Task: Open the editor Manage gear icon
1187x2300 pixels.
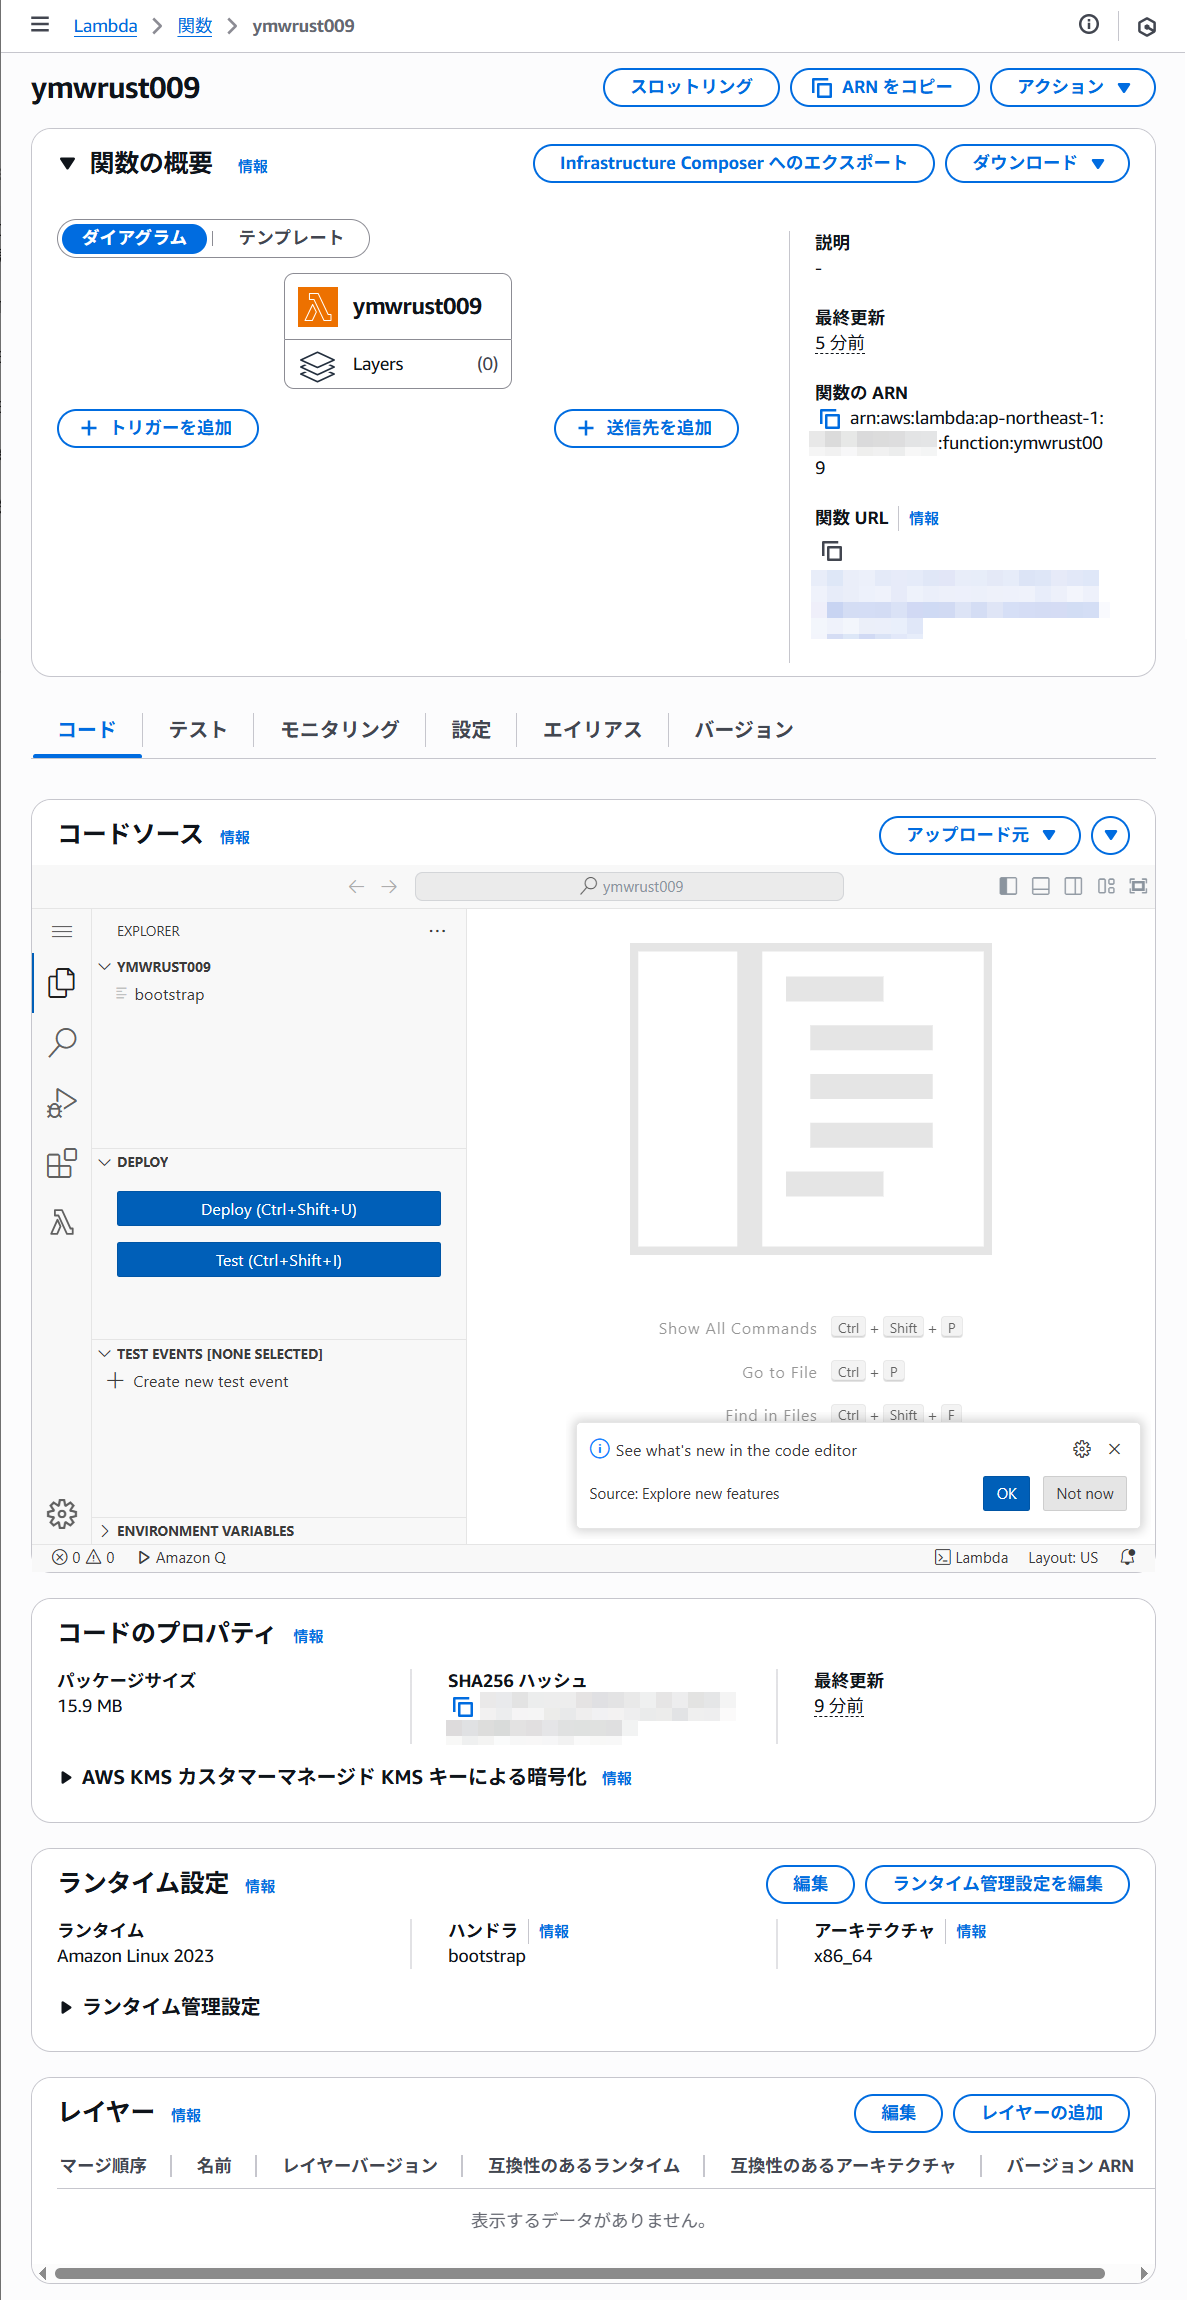Action: pos(62,1514)
